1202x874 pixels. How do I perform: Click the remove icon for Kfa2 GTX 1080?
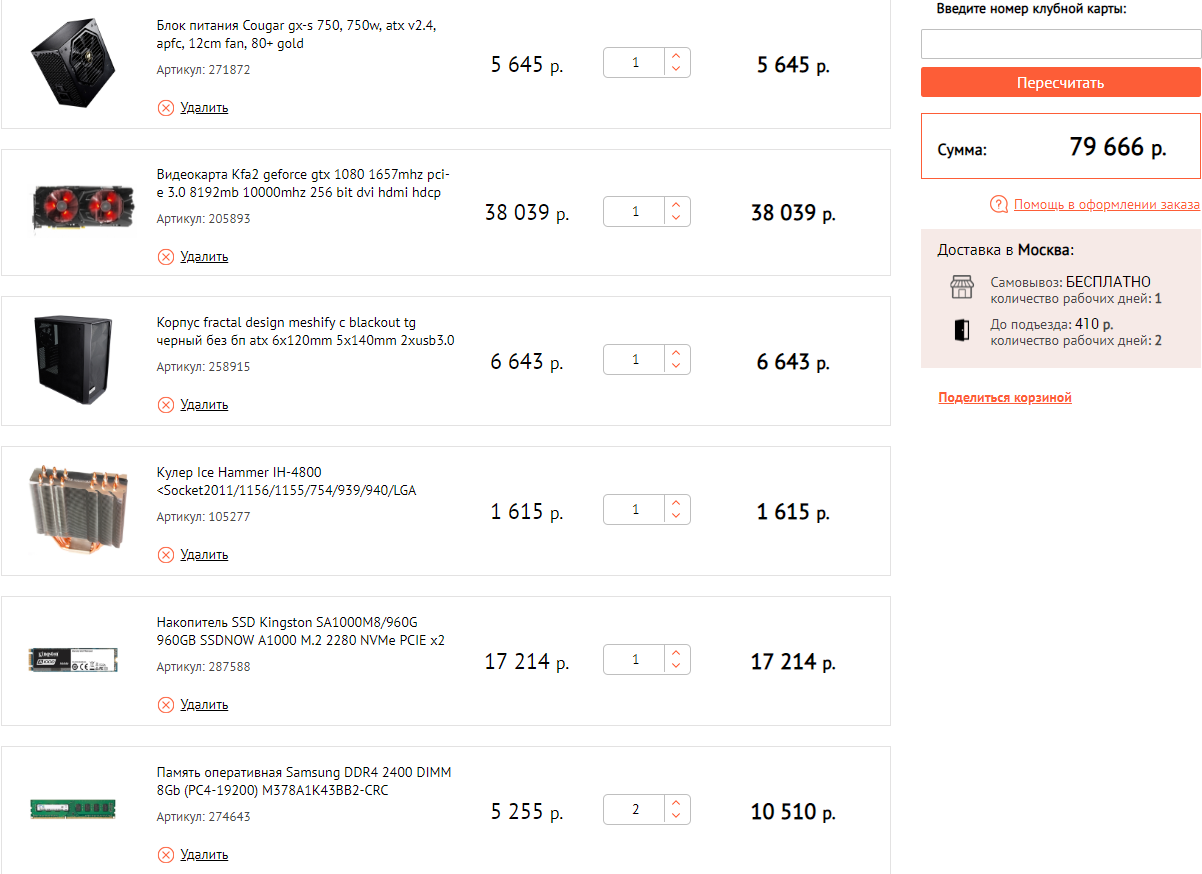click(166, 257)
